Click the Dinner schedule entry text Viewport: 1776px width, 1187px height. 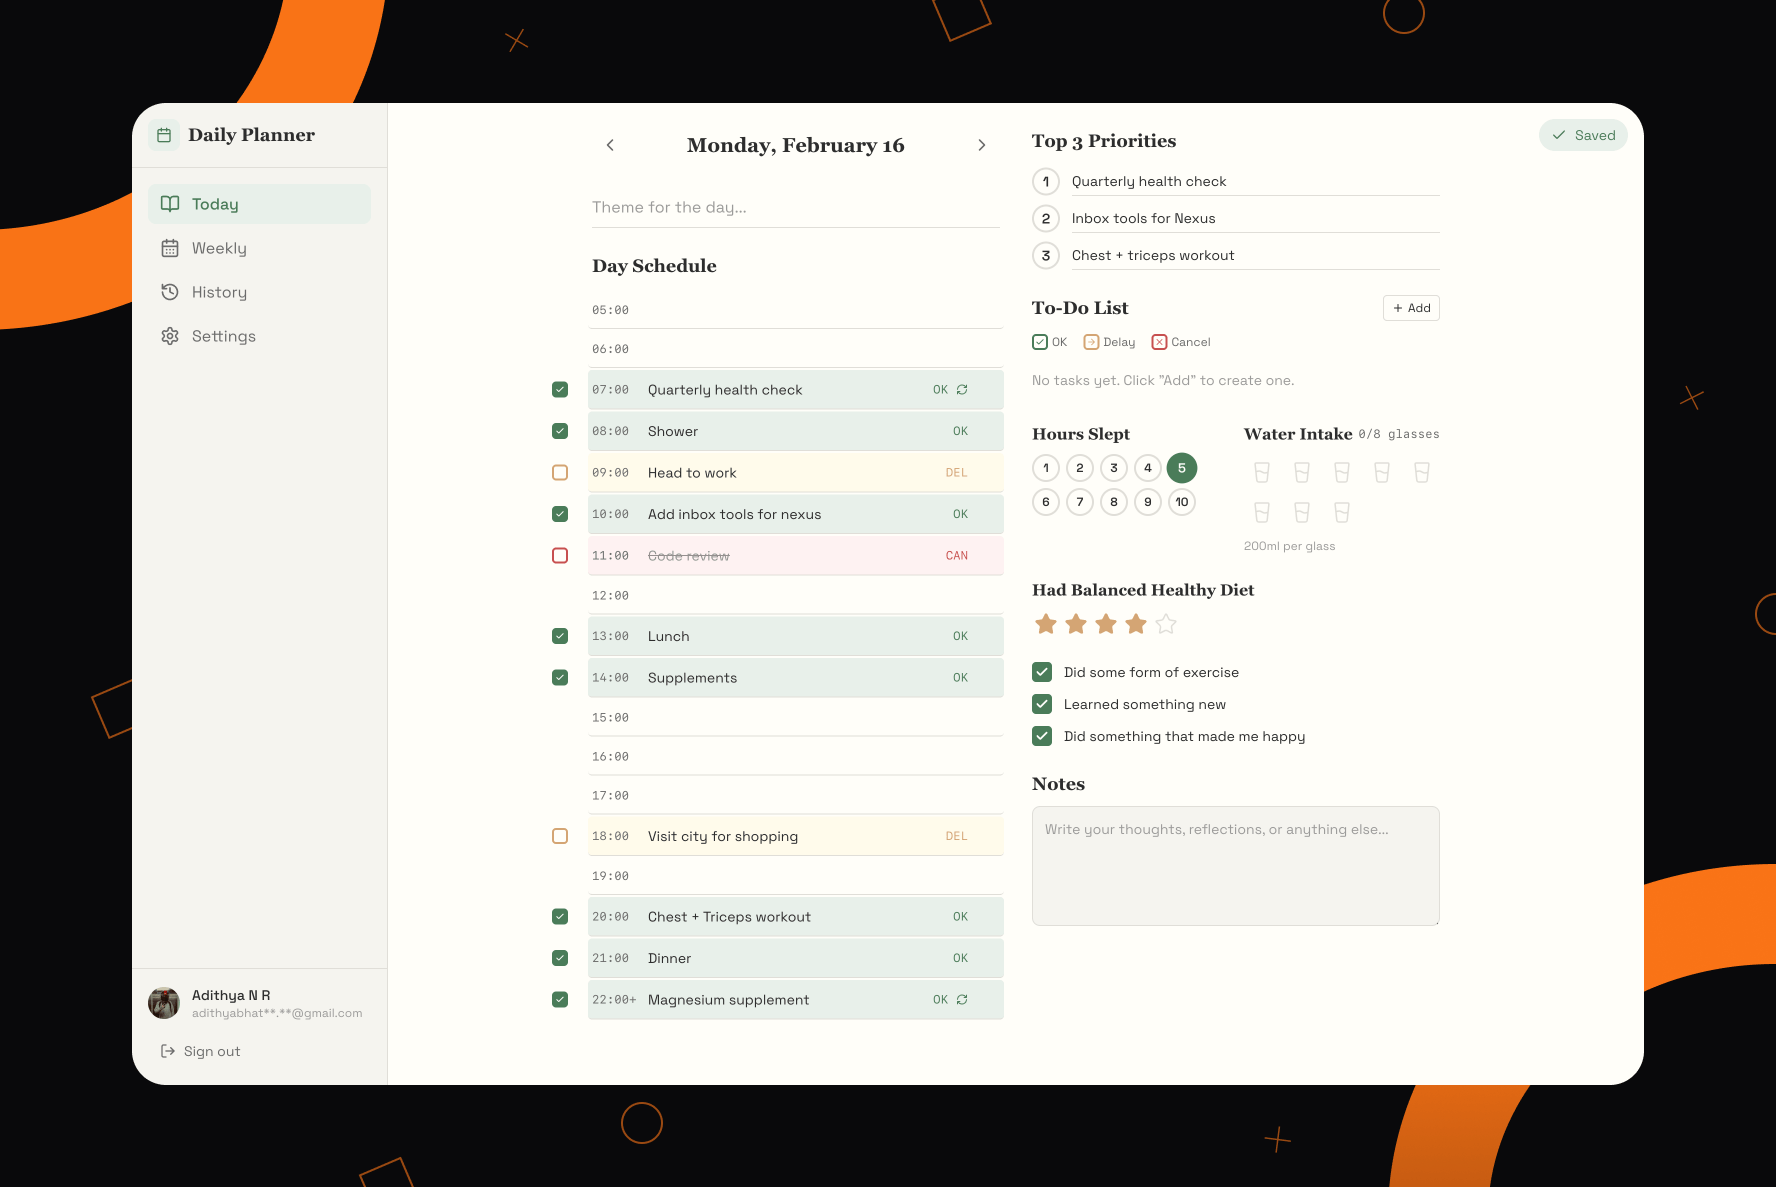pyautogui.click(x=669, y=958)
